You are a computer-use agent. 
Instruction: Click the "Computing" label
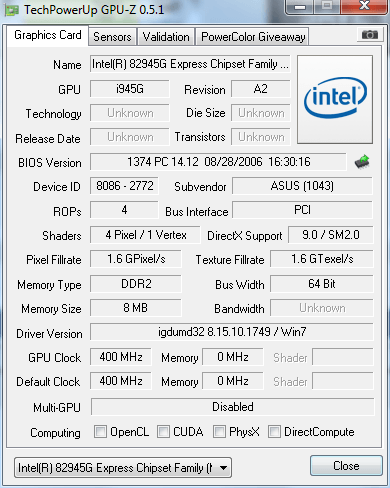pyautogui.click(x=55, y=433)
